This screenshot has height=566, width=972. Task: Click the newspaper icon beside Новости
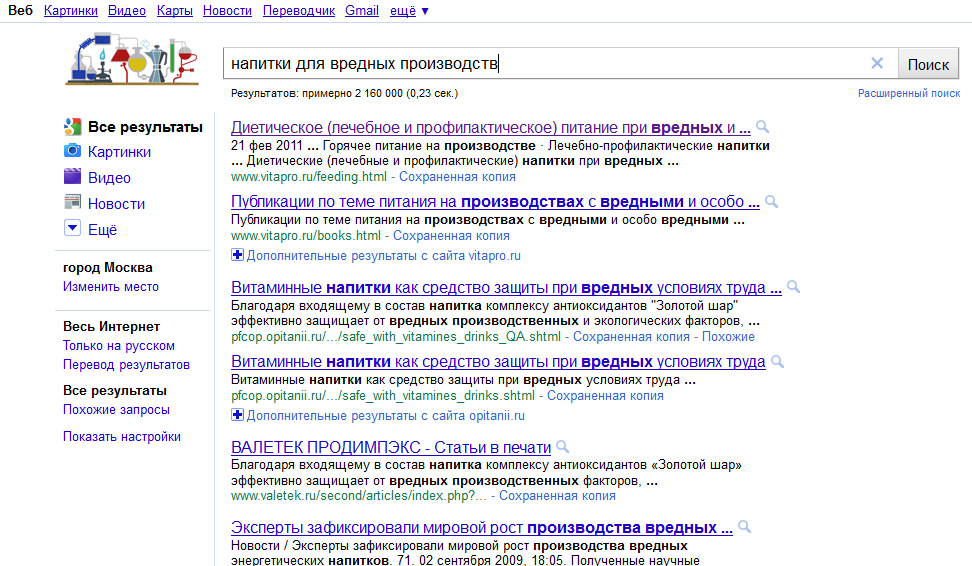[x=73, y=201]
